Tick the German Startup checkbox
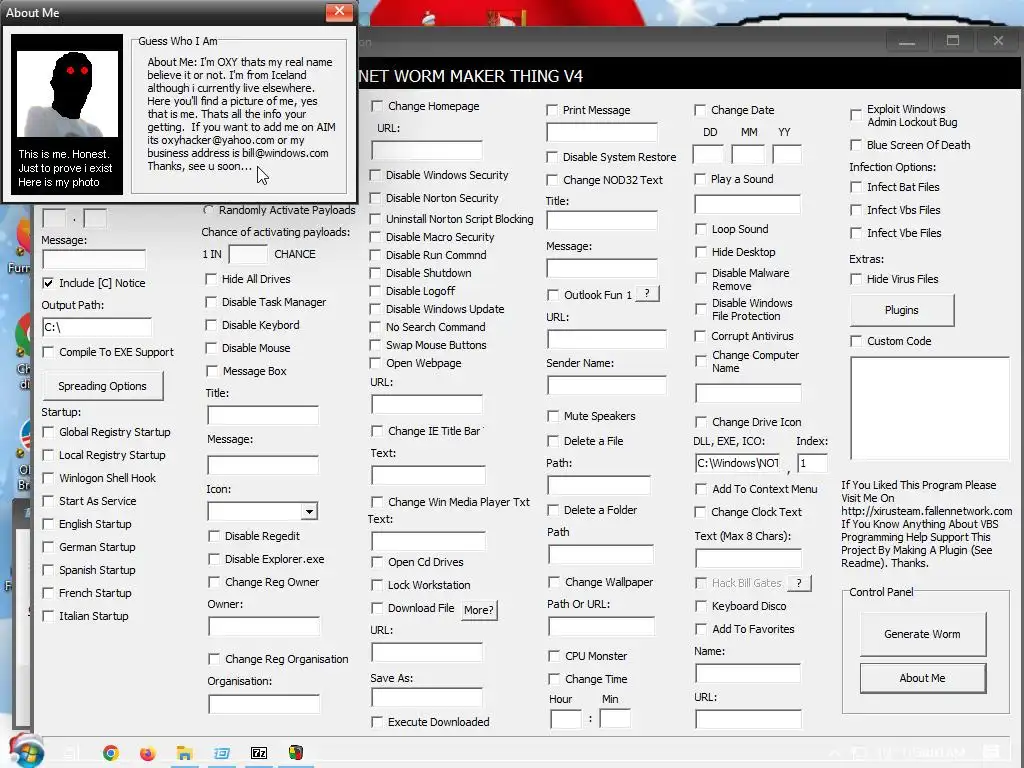Screen dimensions: 1024x768 point(48,547)
